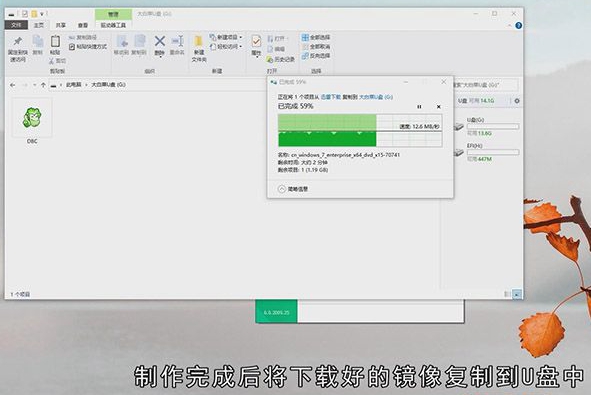Click 大白菜U盘 (G:) link in the copy dialog
Image resolution: width=591 pixels, height=395 pixels.
pos(376,97)
